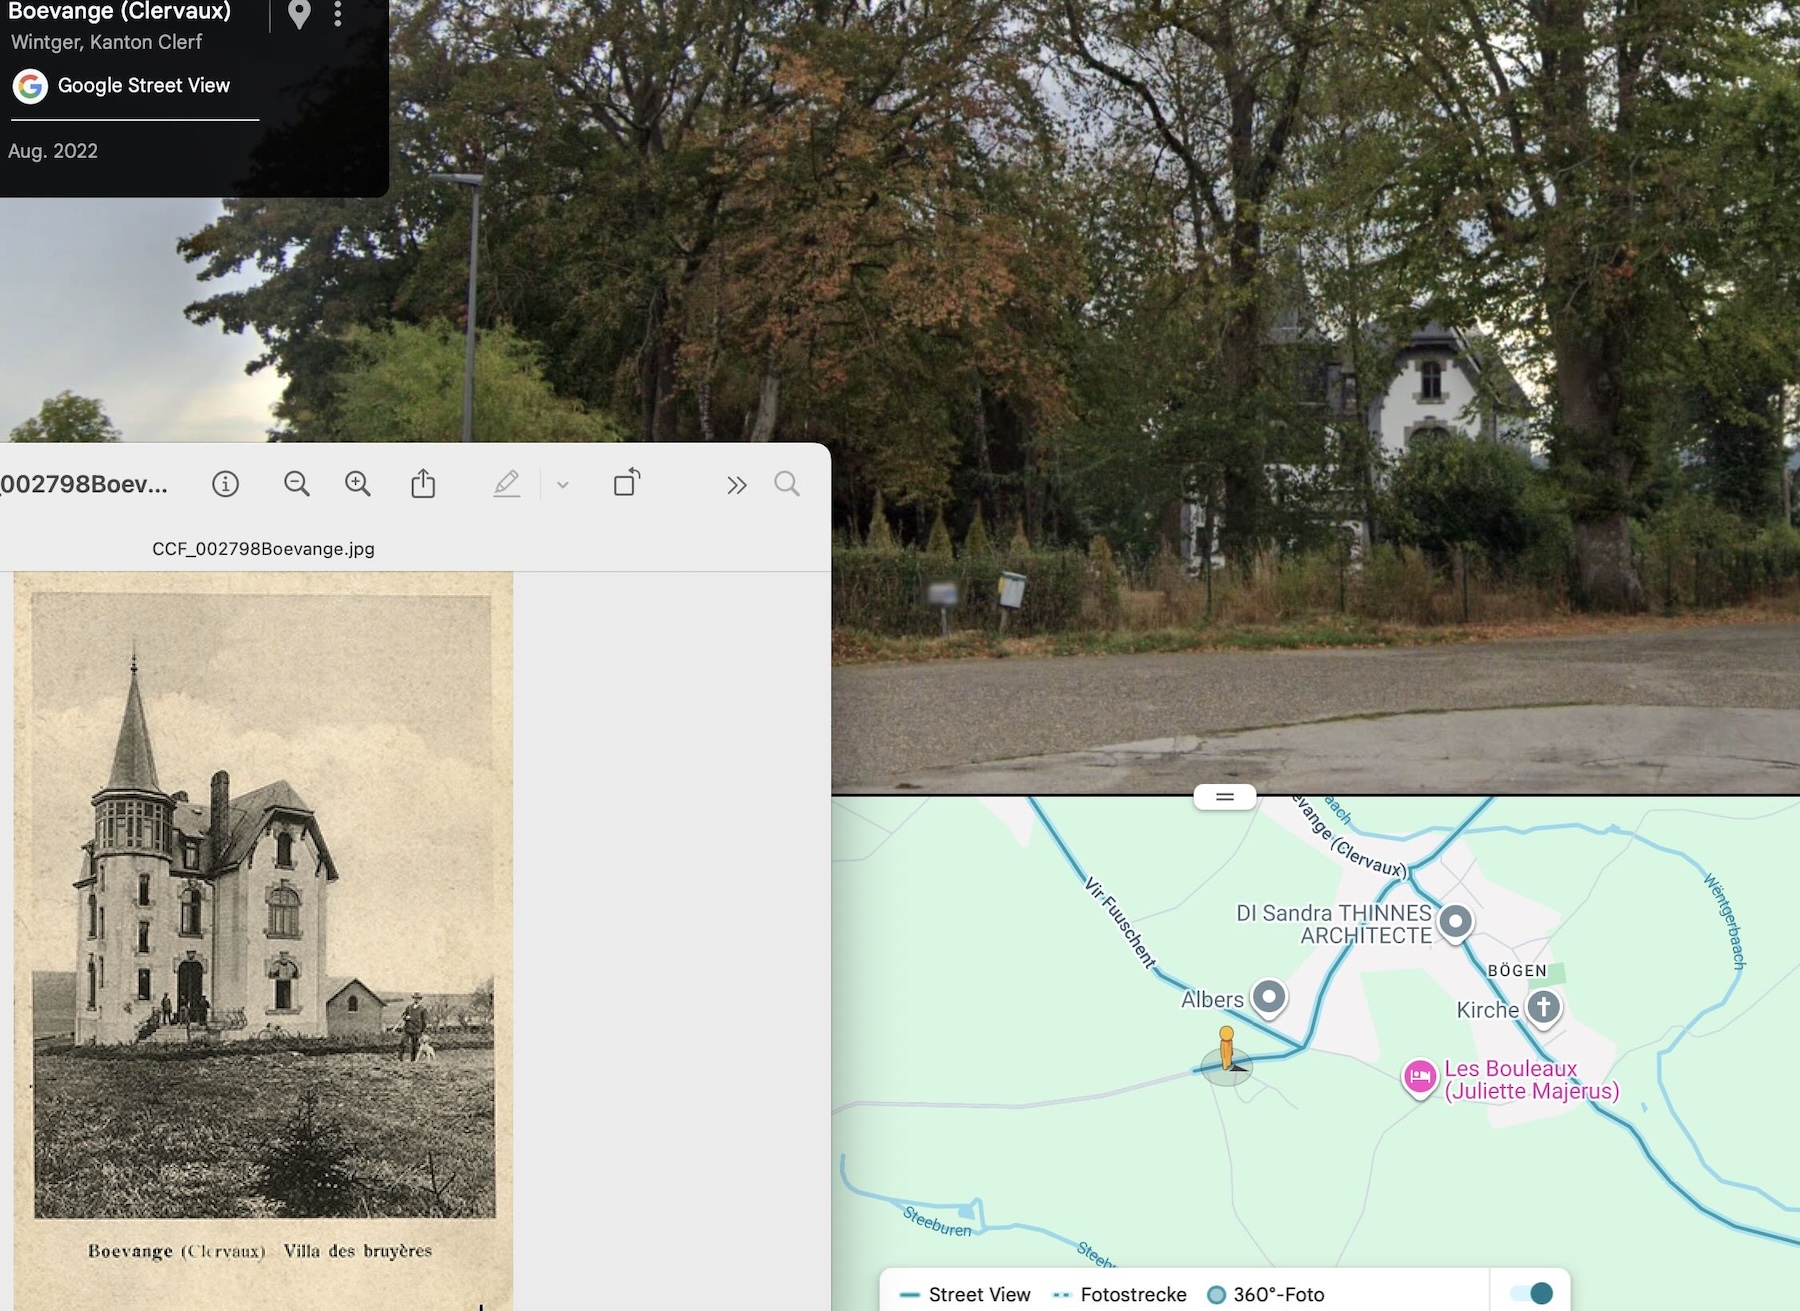
Task: Open Les Bouleaux lodging place marker
Action: tap(1419, 1077)
